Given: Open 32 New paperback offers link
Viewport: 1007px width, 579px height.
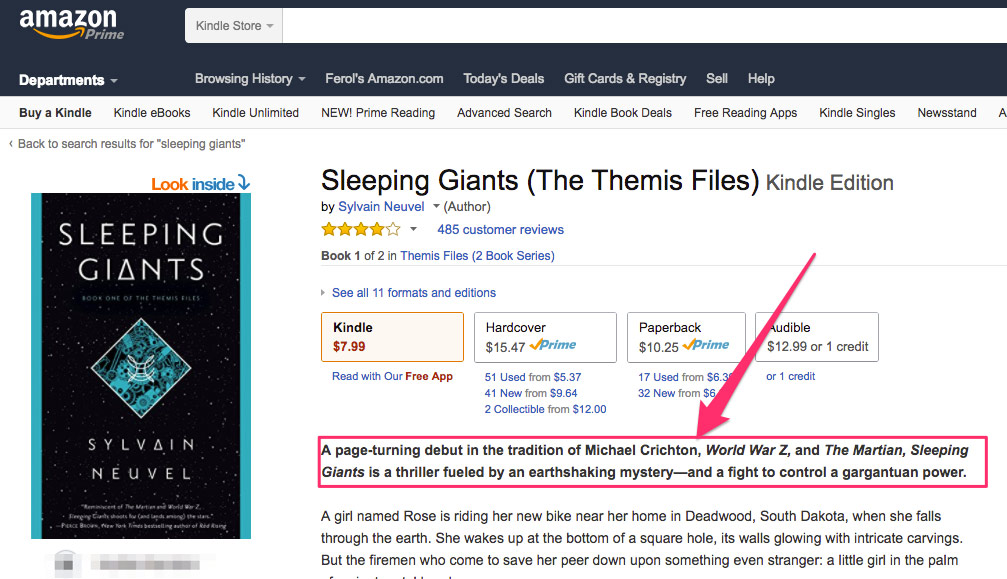Looking at the screenshot, I should coord(676,393).
